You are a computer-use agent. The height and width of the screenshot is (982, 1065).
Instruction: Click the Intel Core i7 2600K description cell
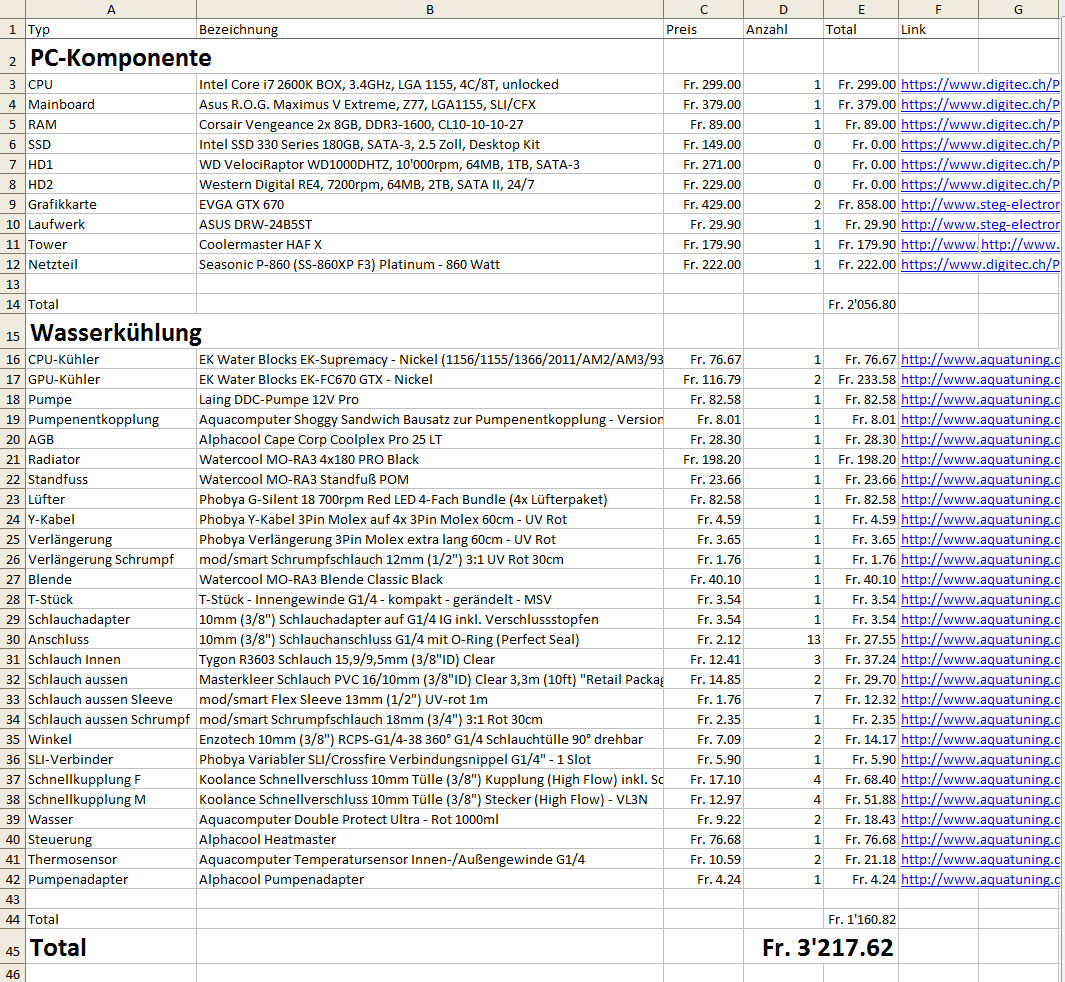(x=429, y=85)
